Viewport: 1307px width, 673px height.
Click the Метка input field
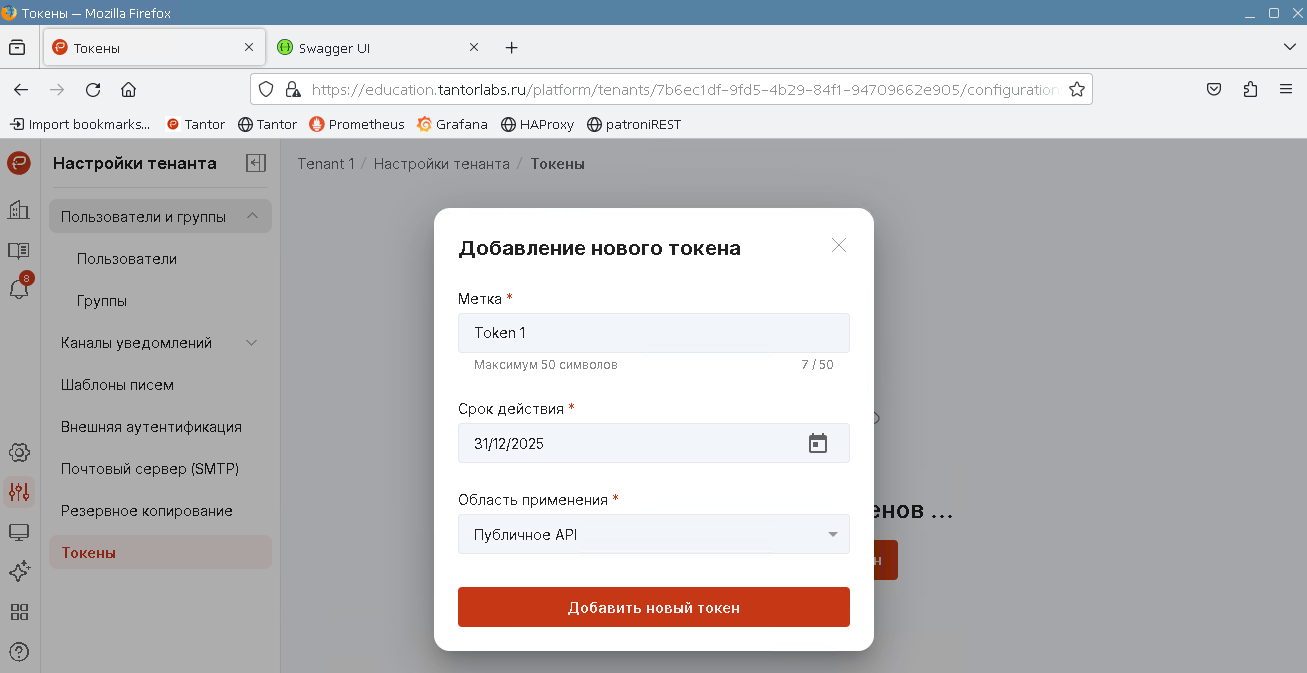pos(653,333)
